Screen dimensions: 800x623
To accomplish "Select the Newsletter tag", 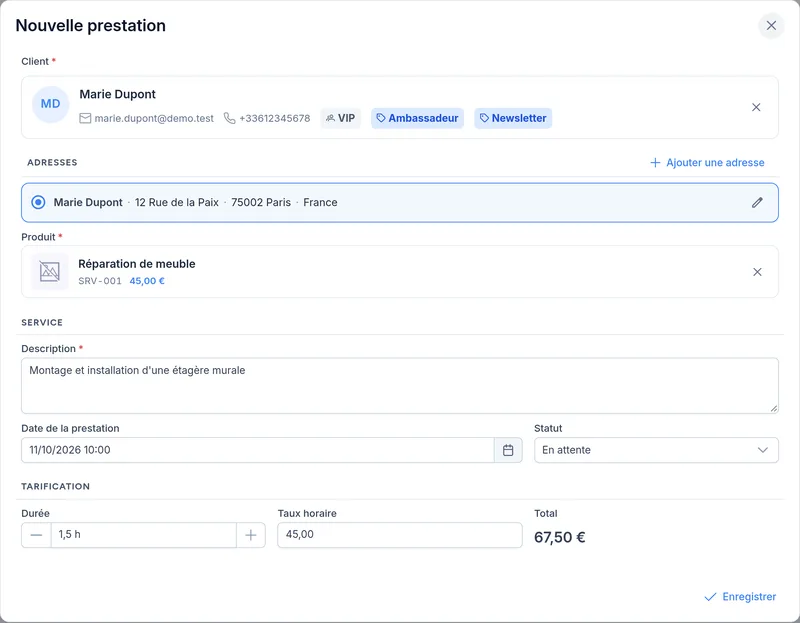I will [513, 118].
